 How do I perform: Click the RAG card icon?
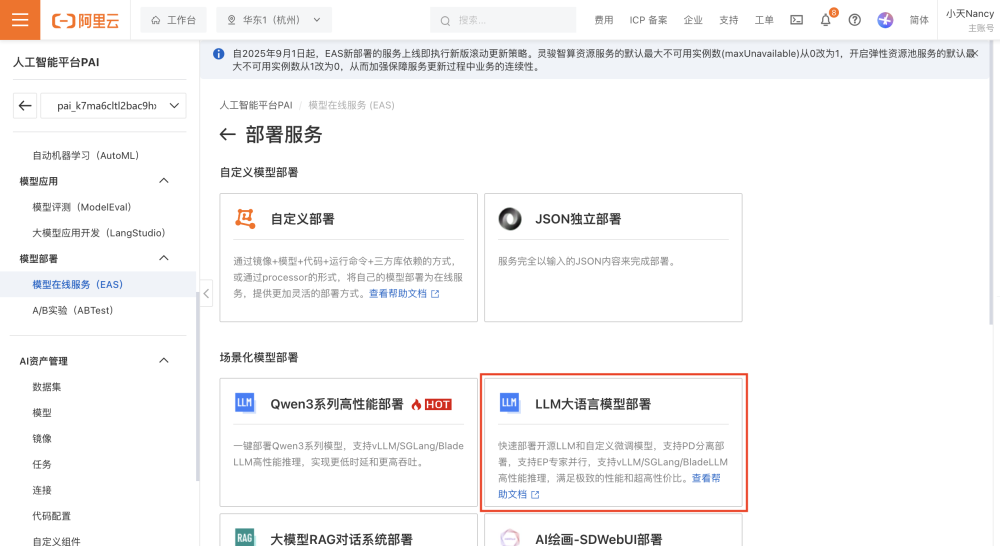coord(245,537)
